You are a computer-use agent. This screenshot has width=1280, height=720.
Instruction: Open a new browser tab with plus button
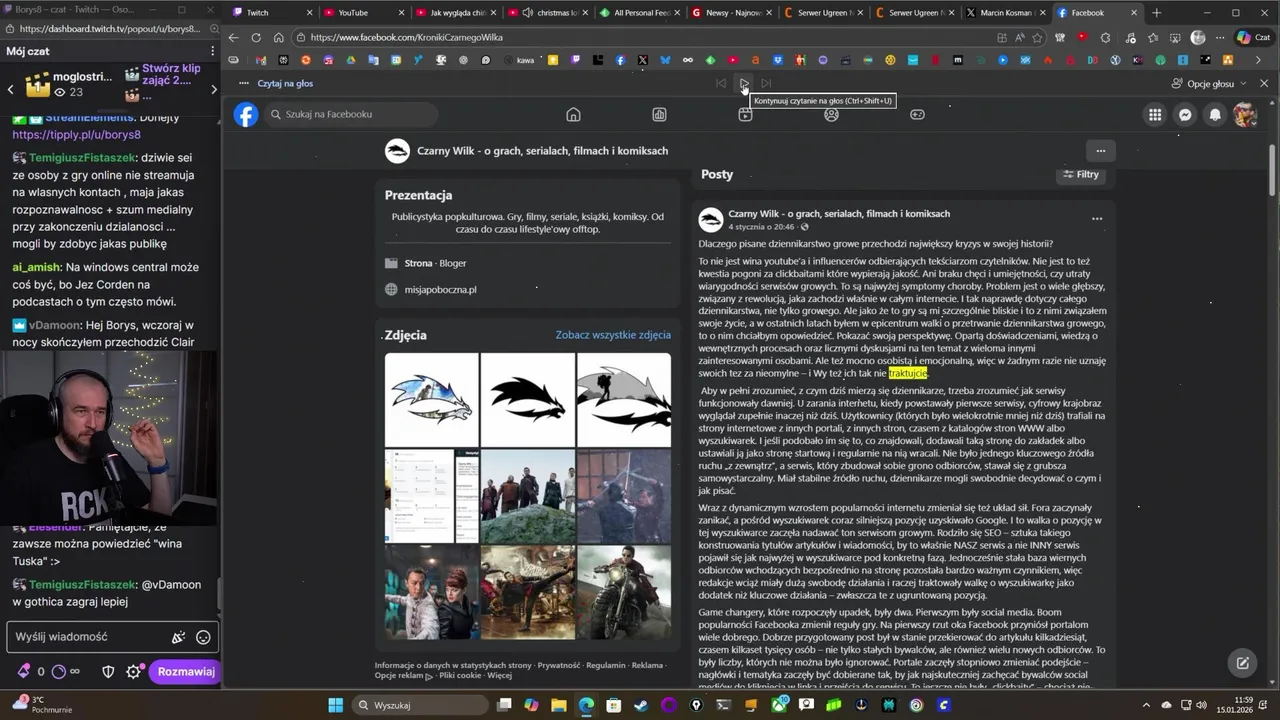point(1157,13)
